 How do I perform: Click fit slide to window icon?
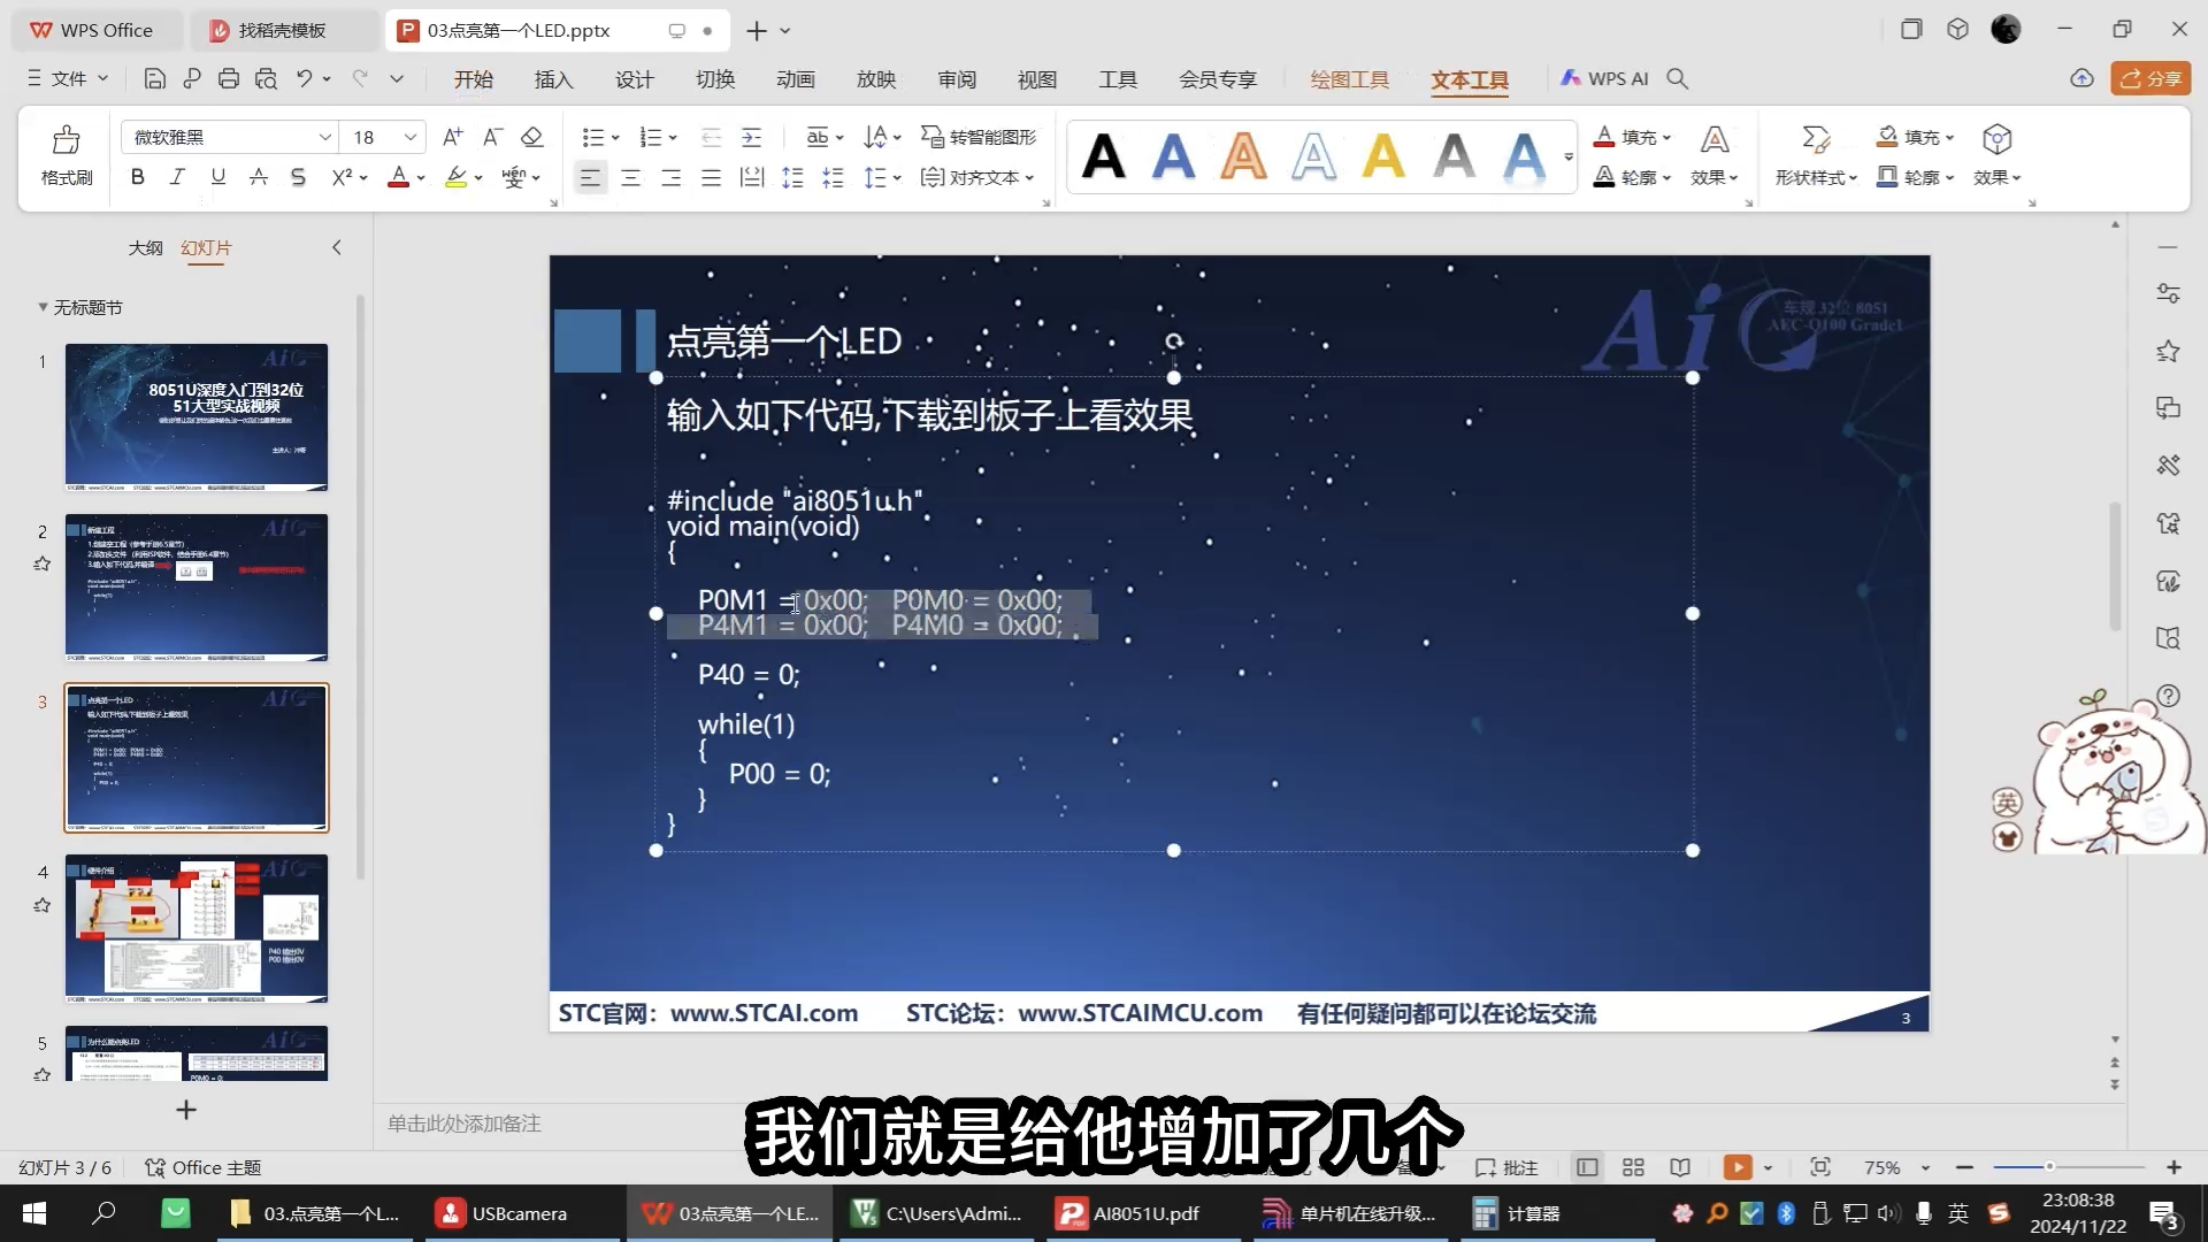[1820, 1167]
